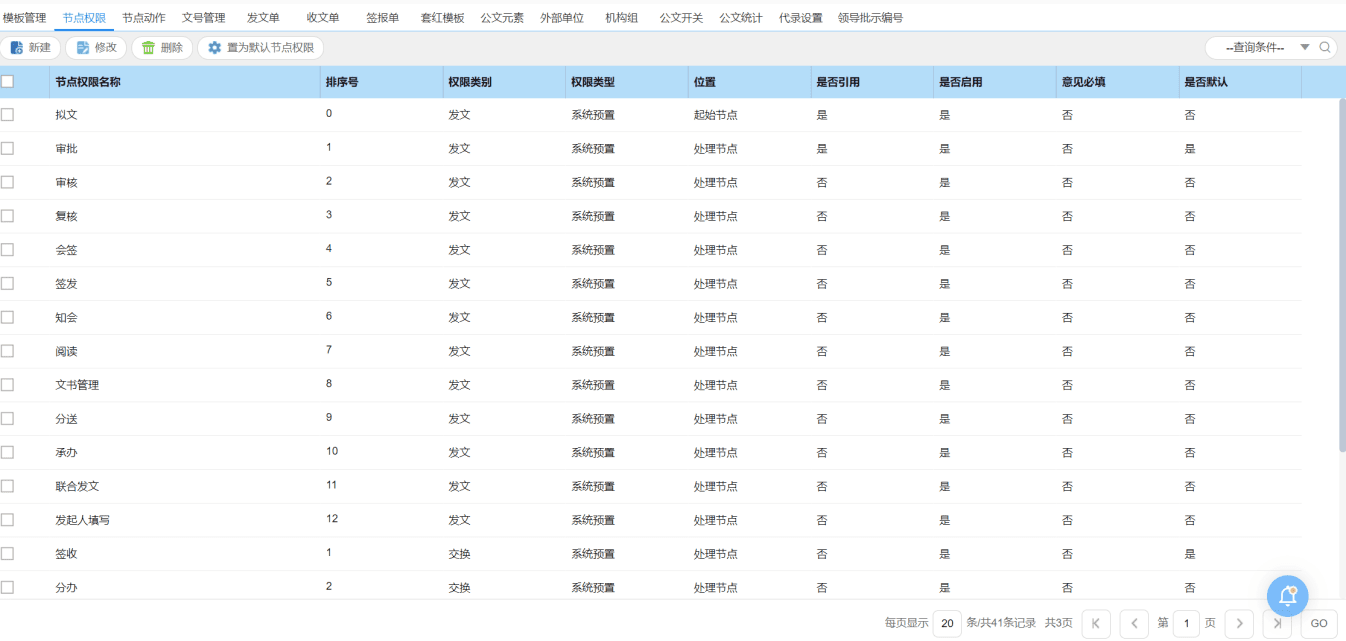Click the 联合发文 name cell
This screenshot has width=1346, height=641.
[x=77, y=486]
